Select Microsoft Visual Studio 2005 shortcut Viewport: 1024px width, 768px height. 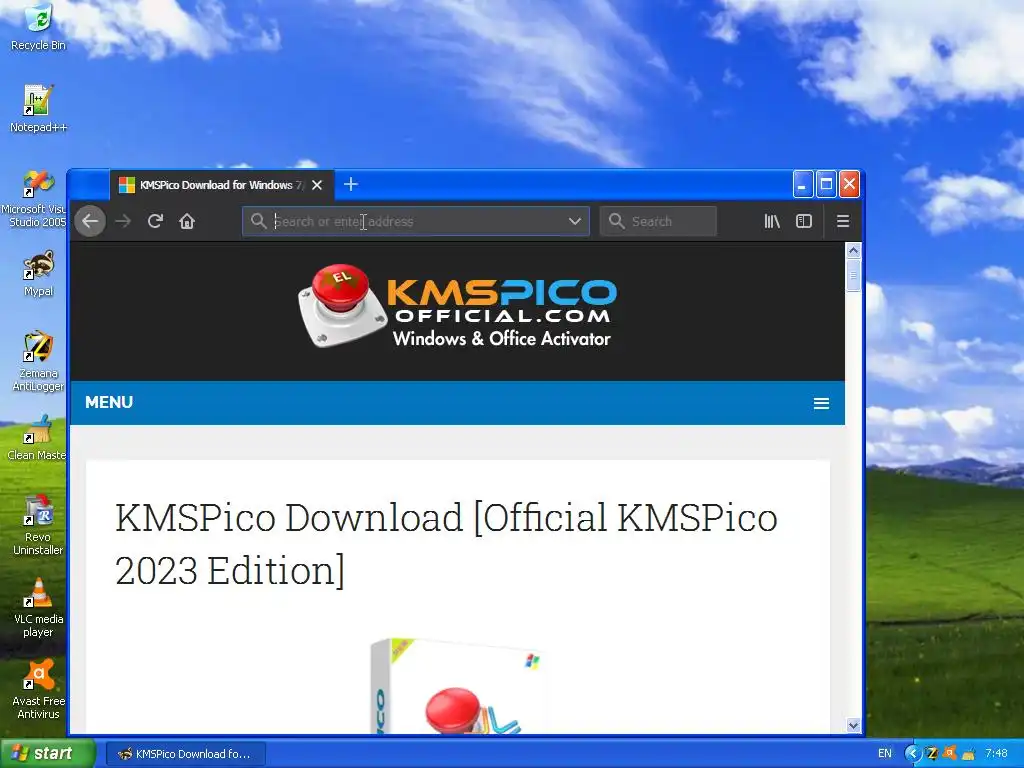pyautogui.click(x=35, y=199)
